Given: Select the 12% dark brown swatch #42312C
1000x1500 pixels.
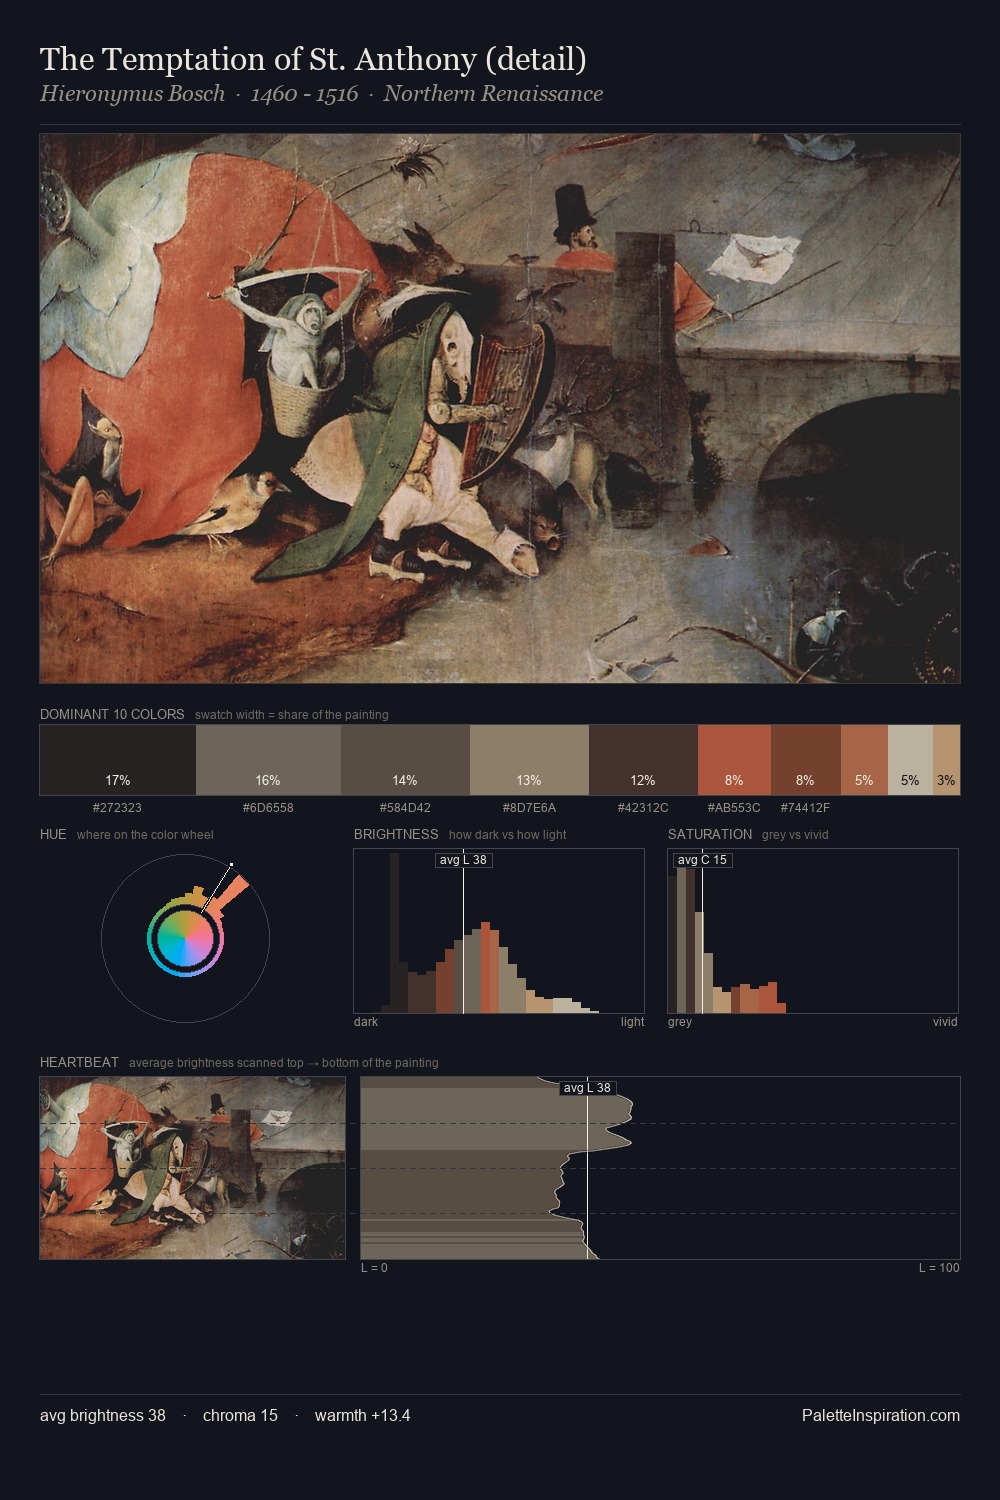Looking at the screenshot, I should 643,760.
